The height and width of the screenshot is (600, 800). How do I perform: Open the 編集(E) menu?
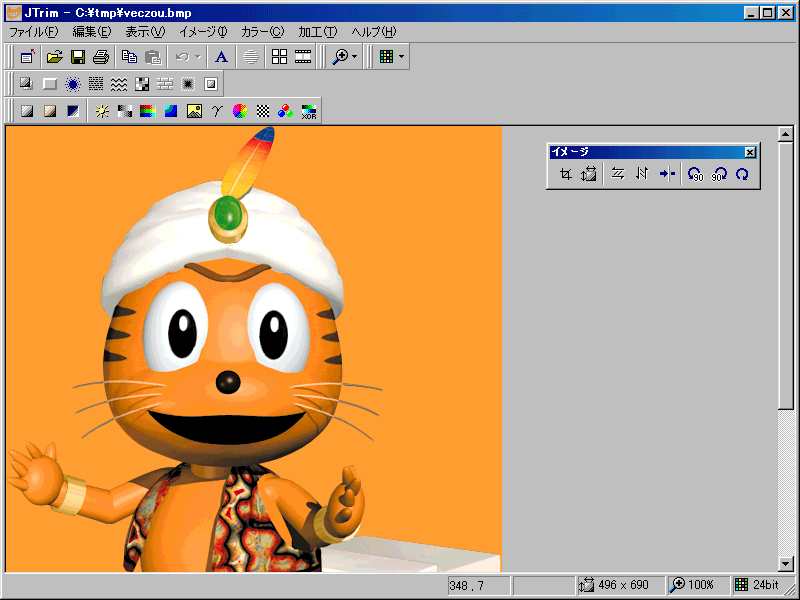[x=92, y=32]
